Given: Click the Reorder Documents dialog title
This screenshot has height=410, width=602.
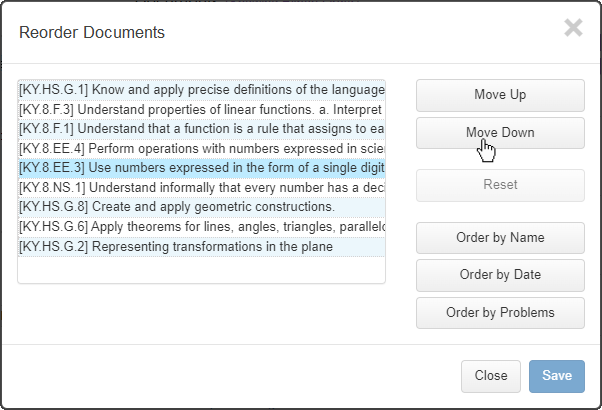Looking at the screenshot, I should click(92, 33).
